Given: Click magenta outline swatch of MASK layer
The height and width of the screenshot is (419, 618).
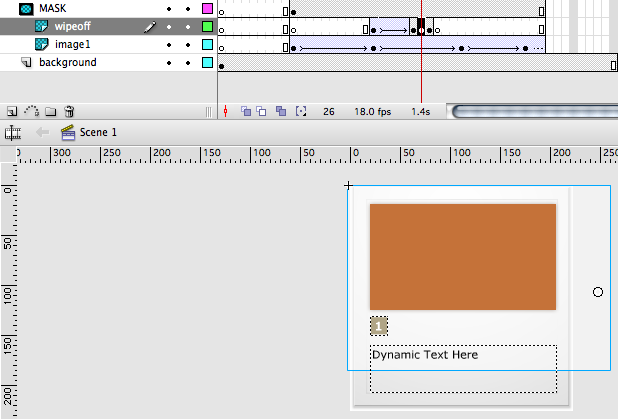Looking at the screenshot, I should click(x=207, y=8).
